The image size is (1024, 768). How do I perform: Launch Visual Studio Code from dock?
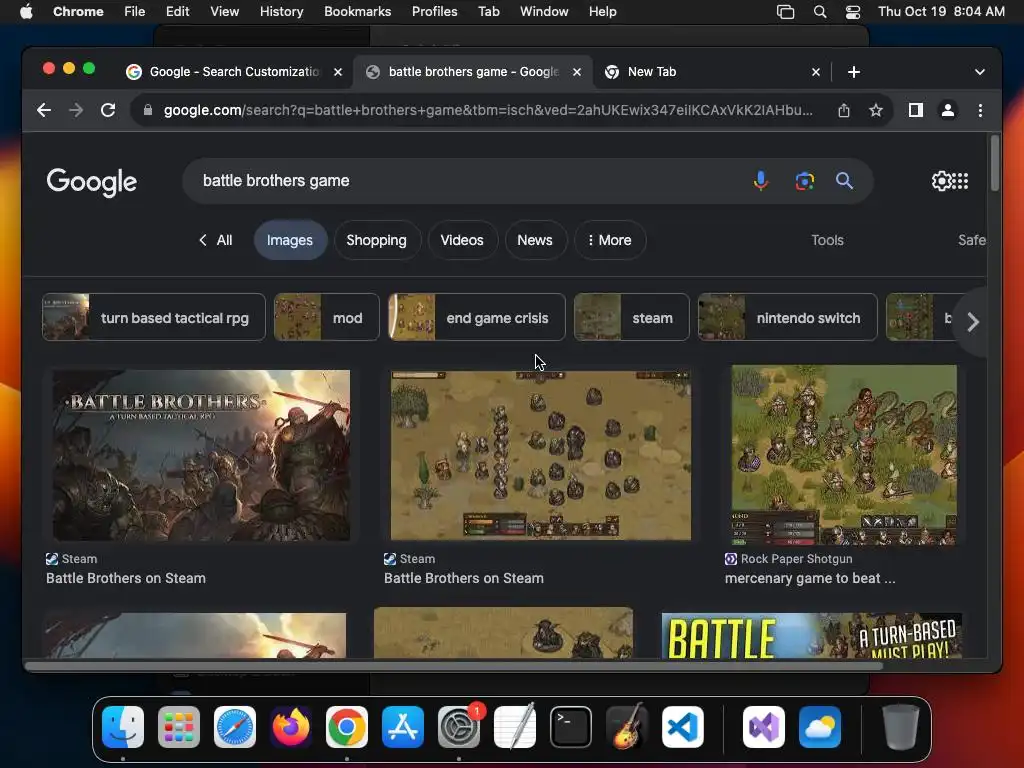tap(683, 727)
